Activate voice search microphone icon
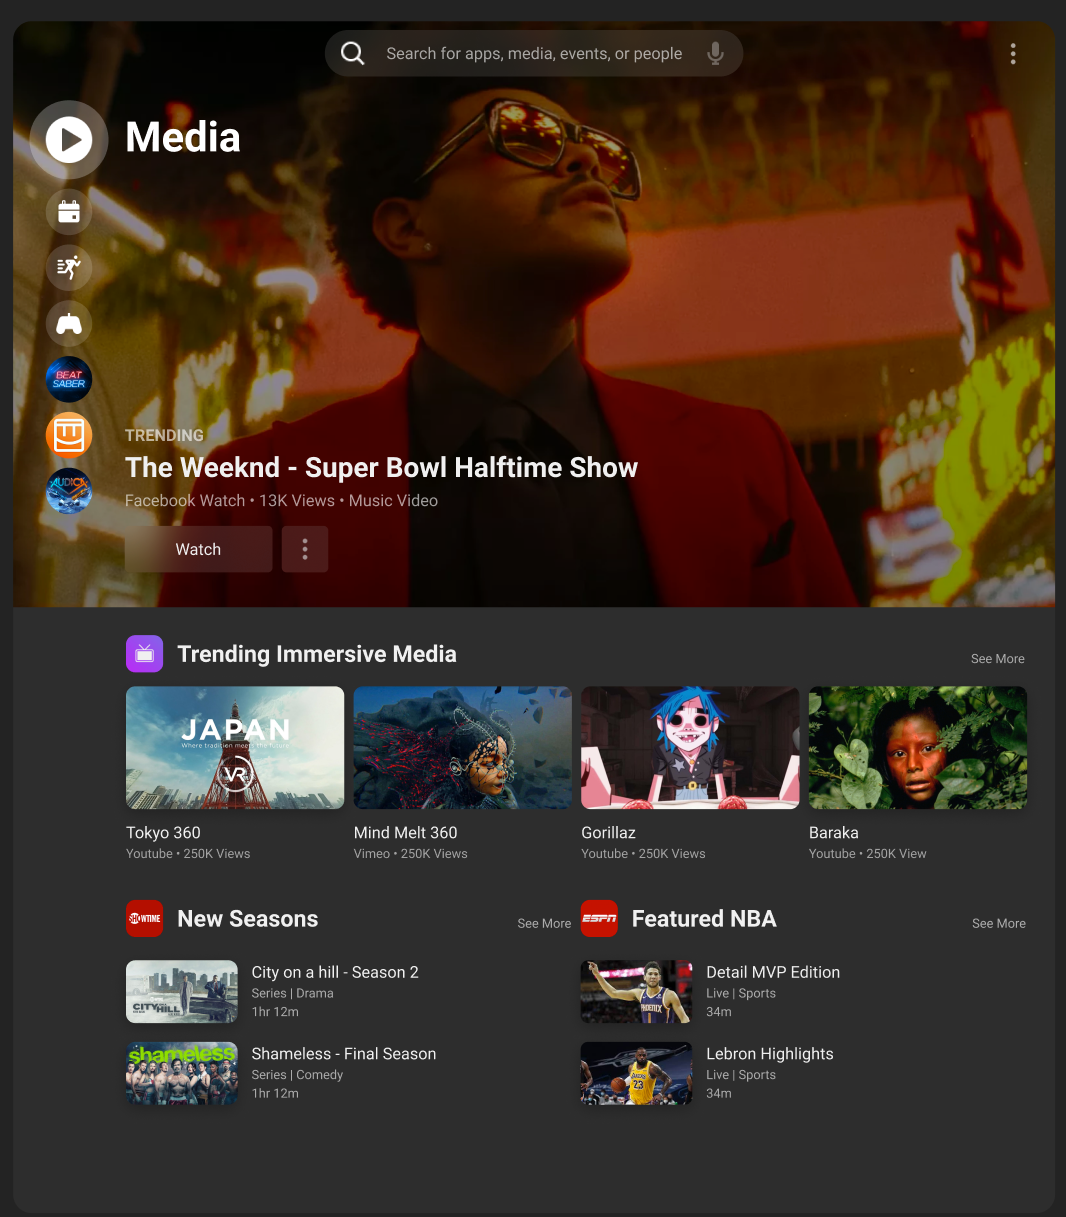Viewport: 1066px width, 1217px height. pyautogui.click(x=715, y=53)
